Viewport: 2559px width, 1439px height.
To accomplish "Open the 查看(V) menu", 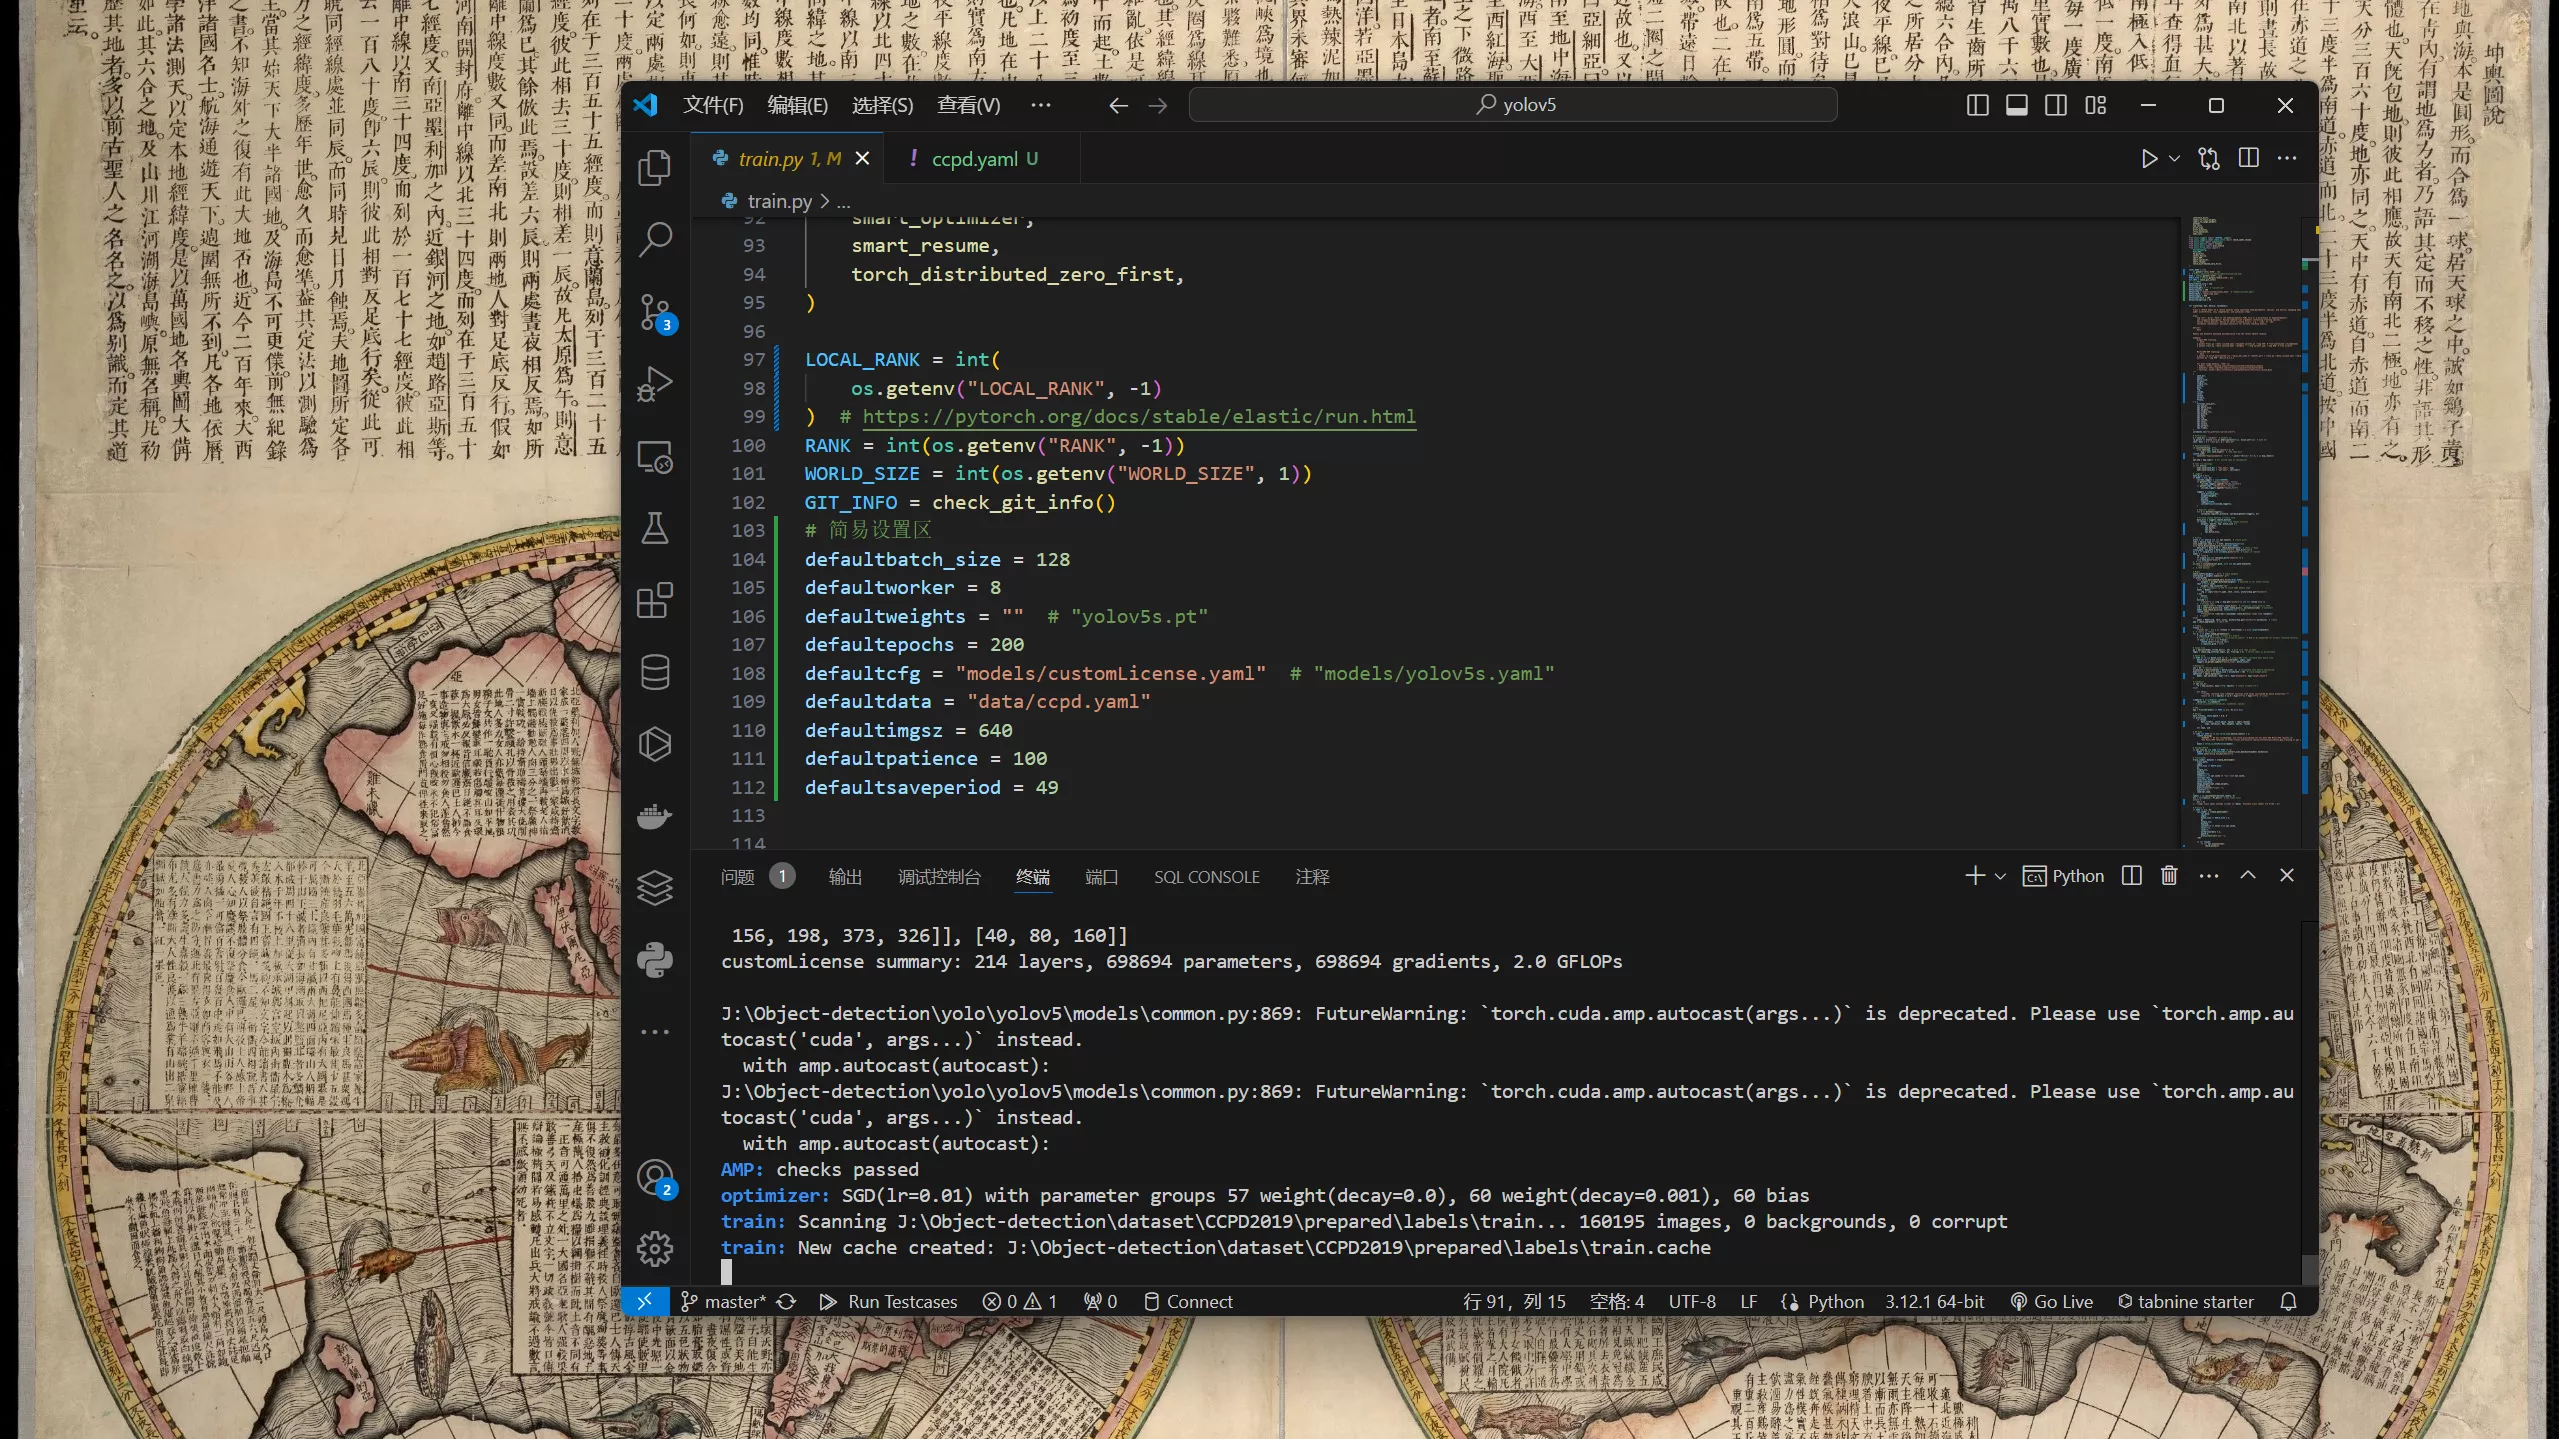I will coord(968,105).
